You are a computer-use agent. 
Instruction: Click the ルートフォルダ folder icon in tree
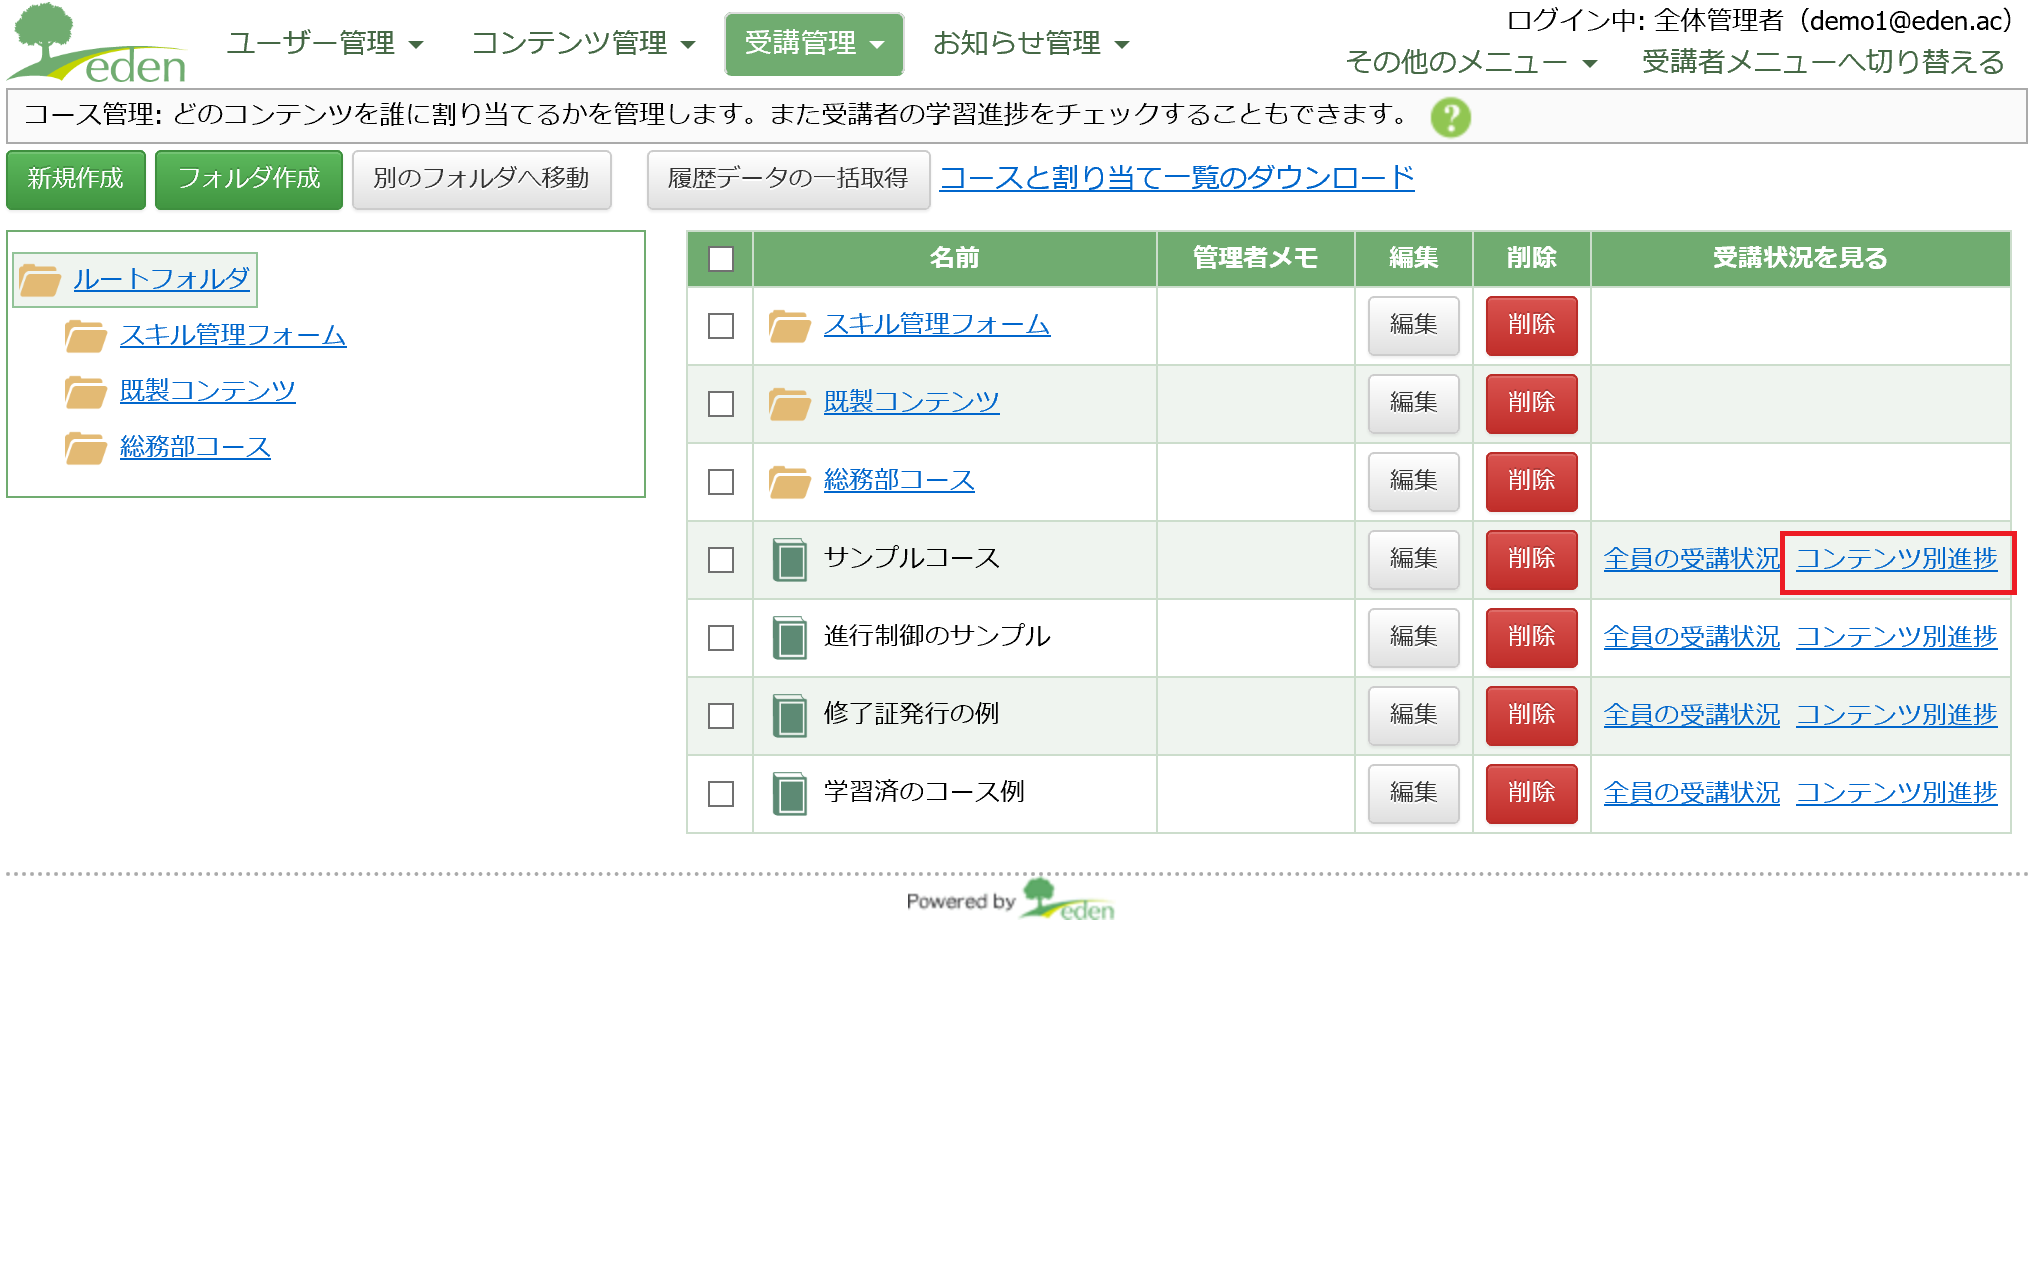tap(40, 280)
